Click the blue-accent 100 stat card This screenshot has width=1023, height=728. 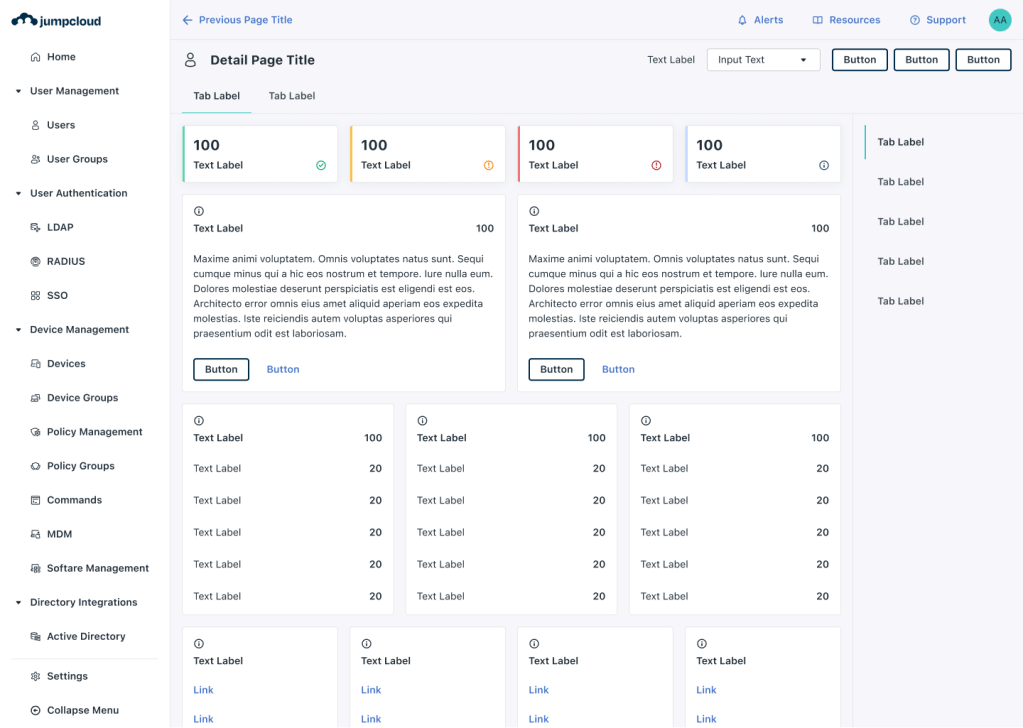763,154
